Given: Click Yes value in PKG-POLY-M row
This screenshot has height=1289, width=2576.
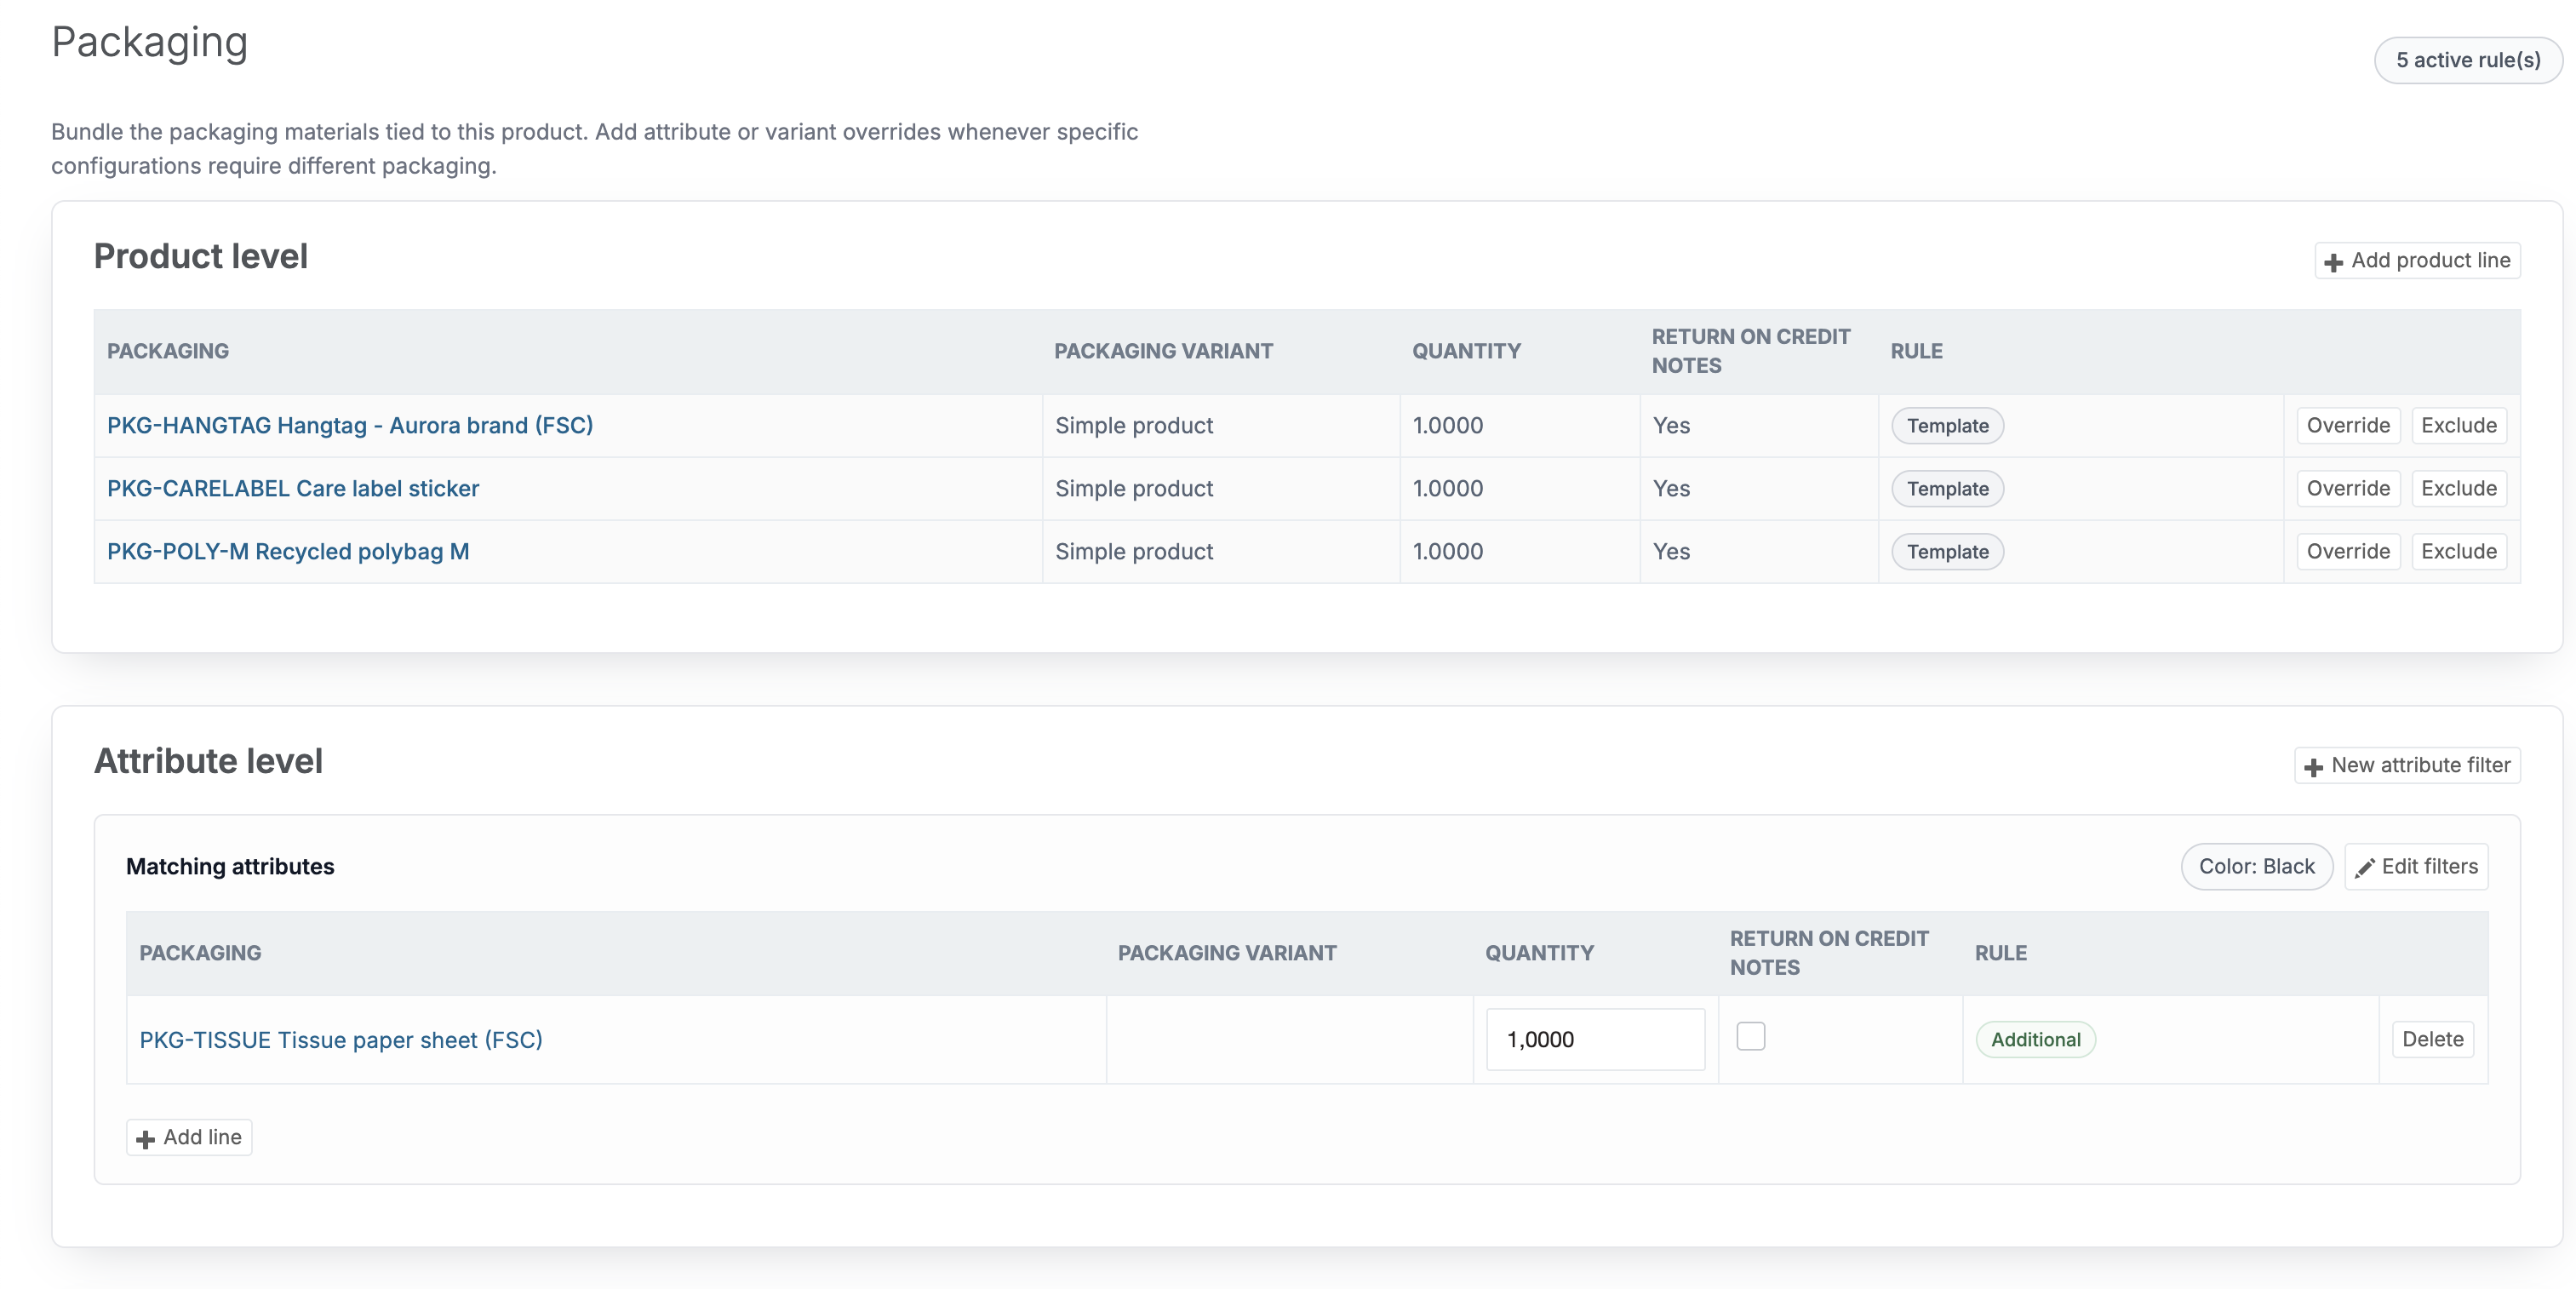Looking at the screenshot, I should click(1671, 551).
